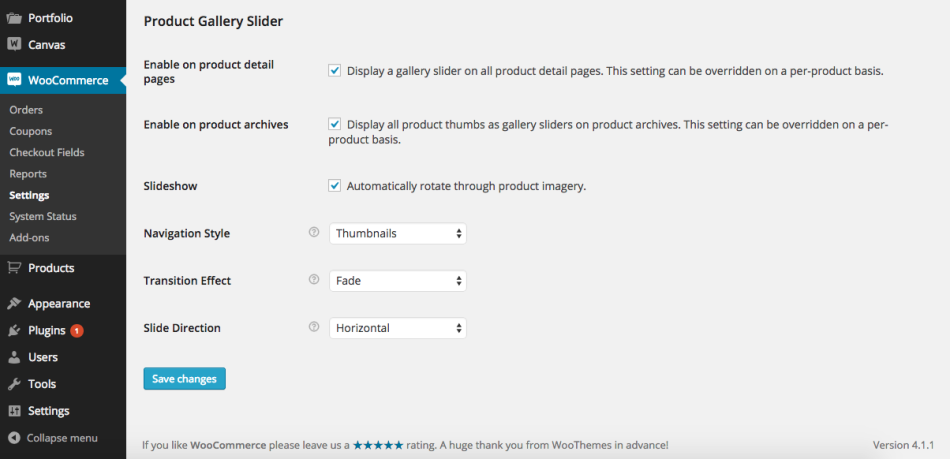Click the Slide Direction help icon

314,327
